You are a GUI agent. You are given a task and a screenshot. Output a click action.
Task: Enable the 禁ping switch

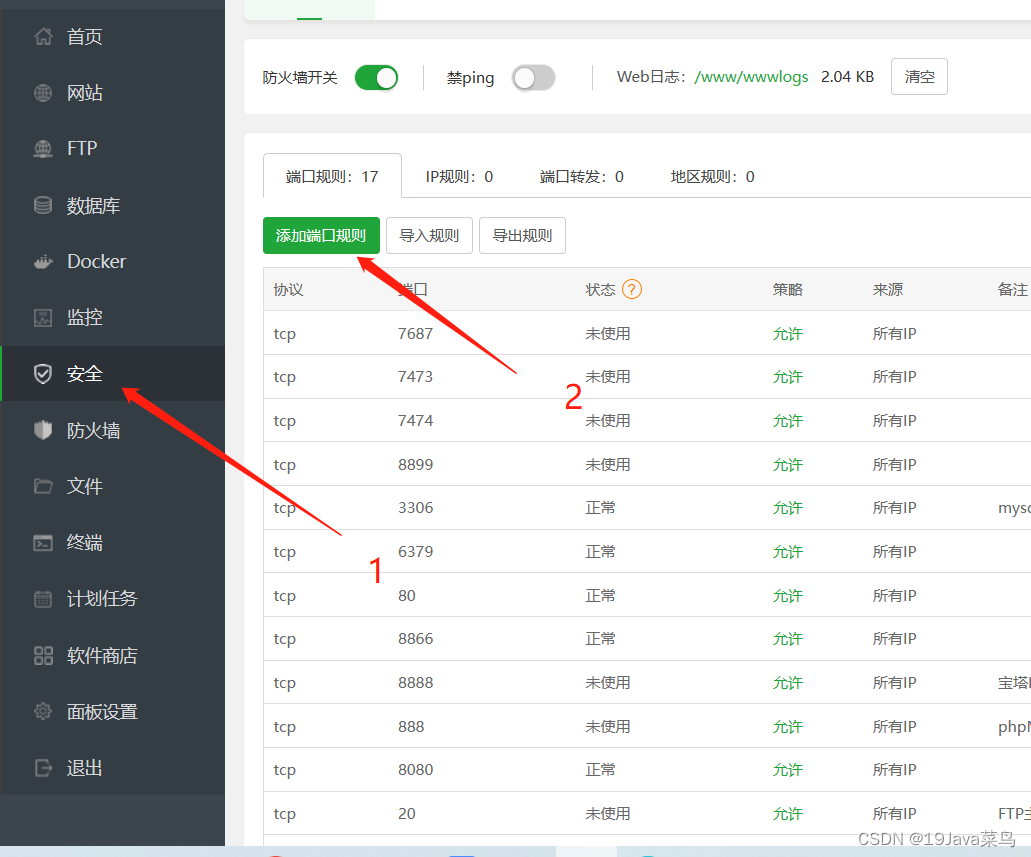[533, 78]
